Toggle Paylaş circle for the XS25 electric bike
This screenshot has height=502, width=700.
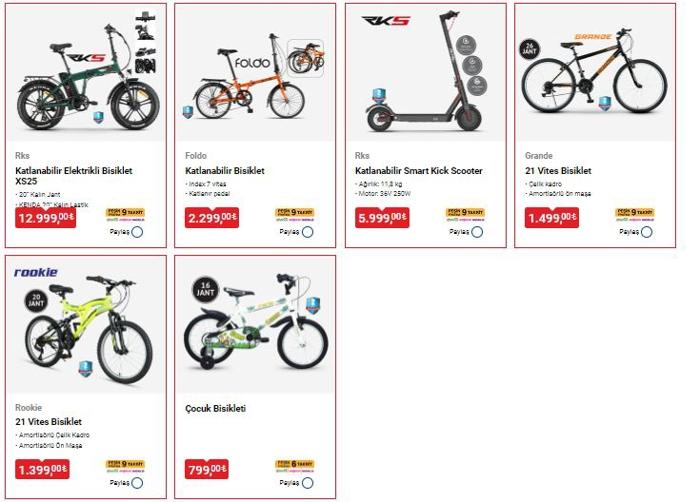tap(137, 232)
